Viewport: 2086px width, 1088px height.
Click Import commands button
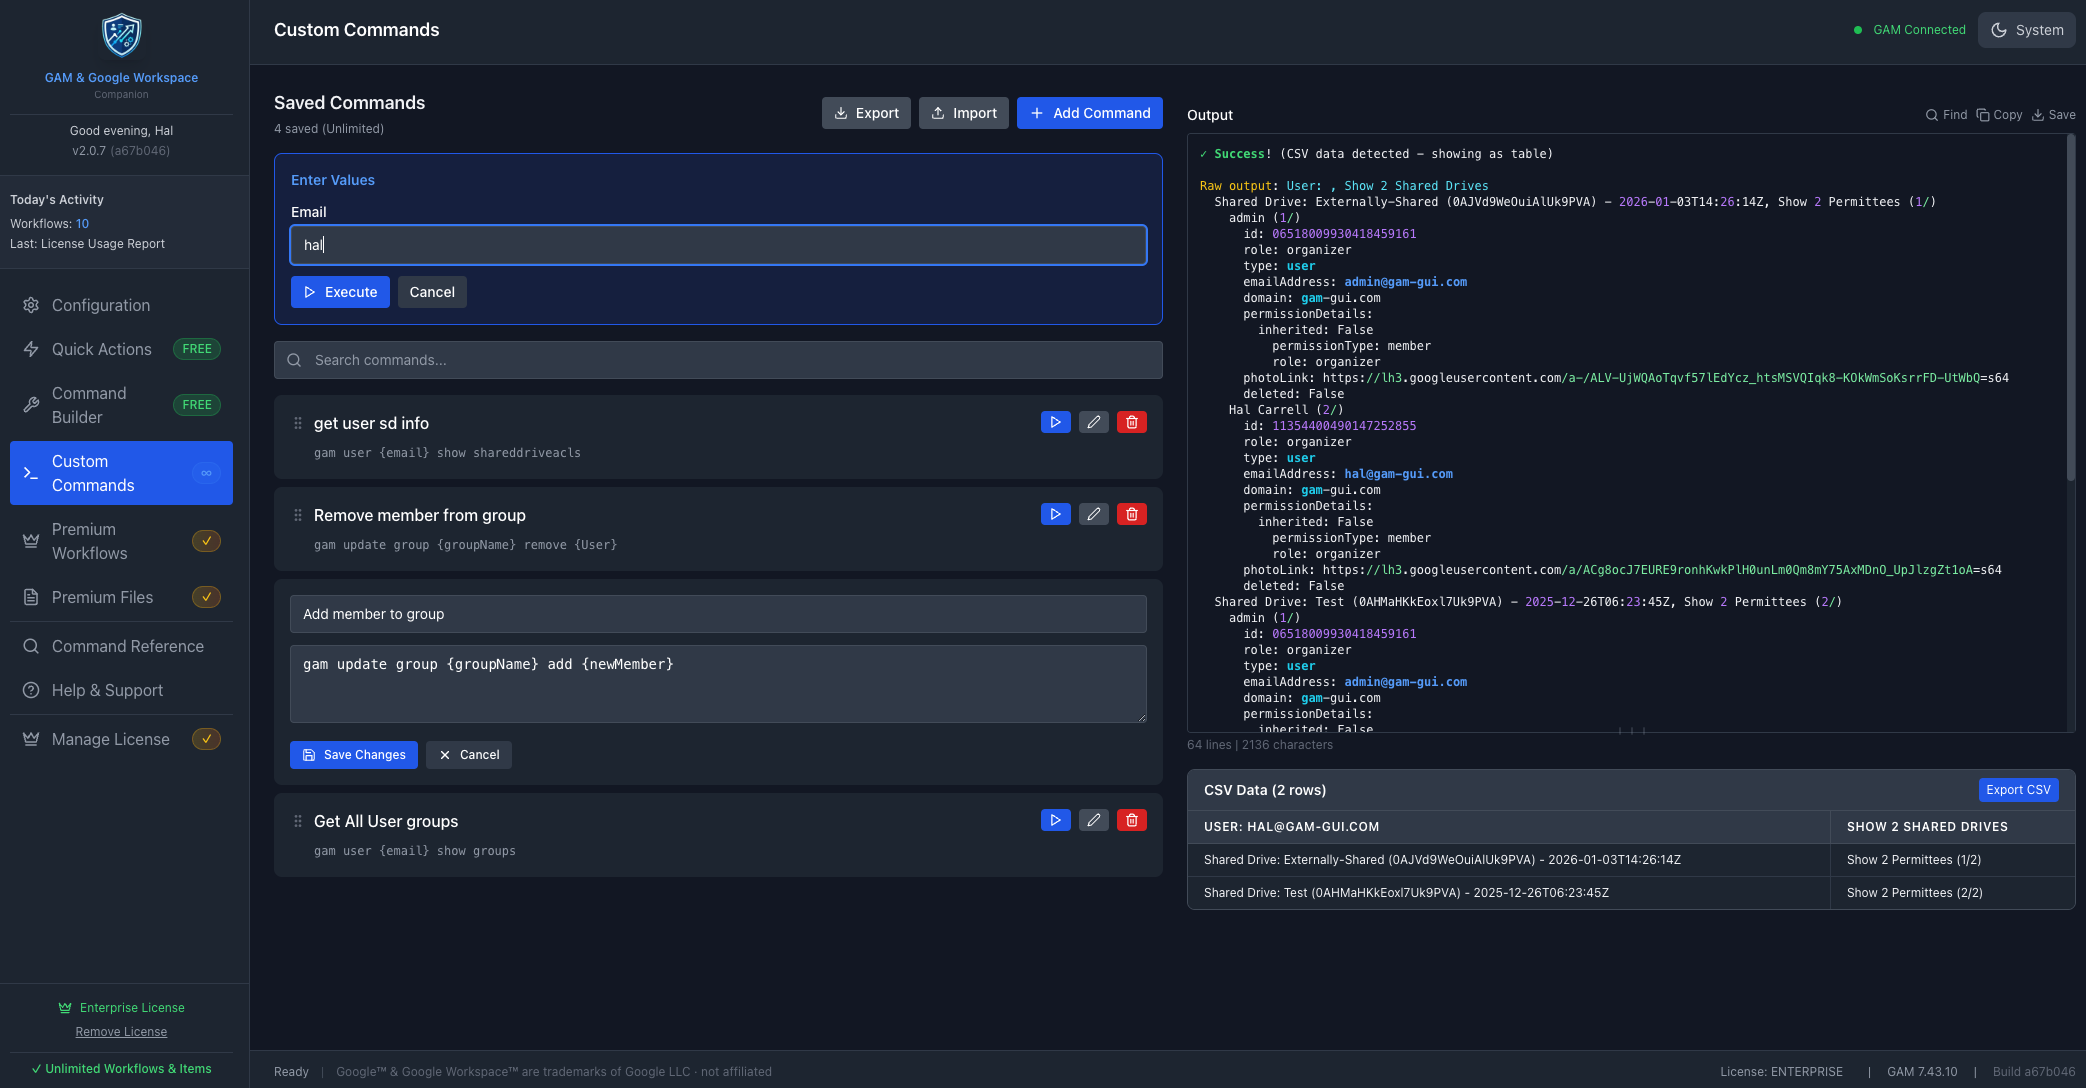964,113
